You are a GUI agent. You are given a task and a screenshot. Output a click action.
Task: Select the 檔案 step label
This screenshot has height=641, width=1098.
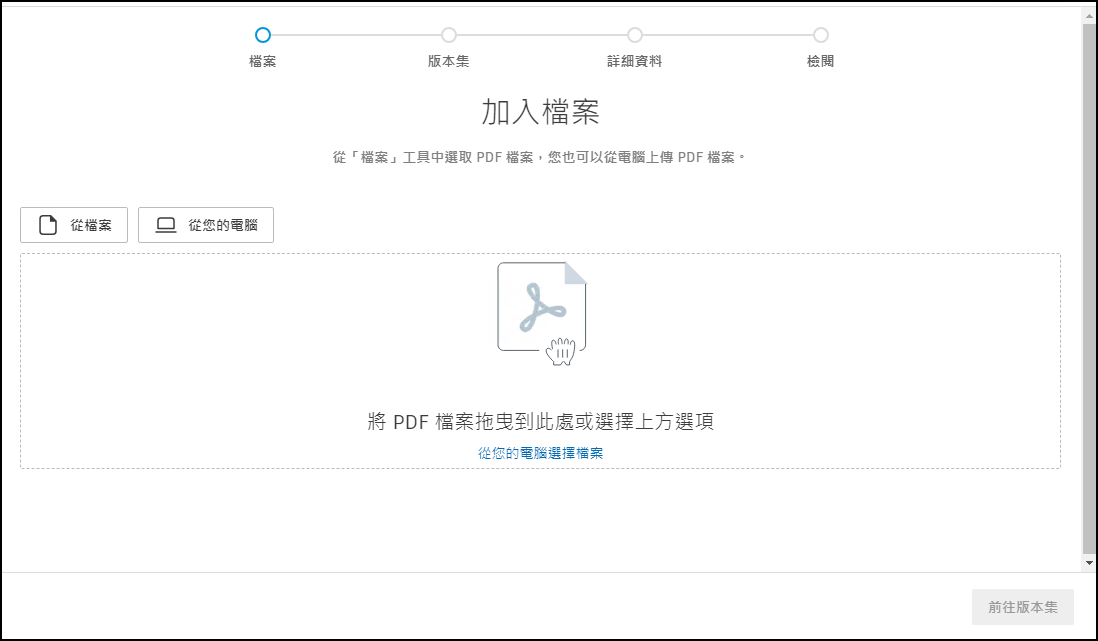[263, 60]
